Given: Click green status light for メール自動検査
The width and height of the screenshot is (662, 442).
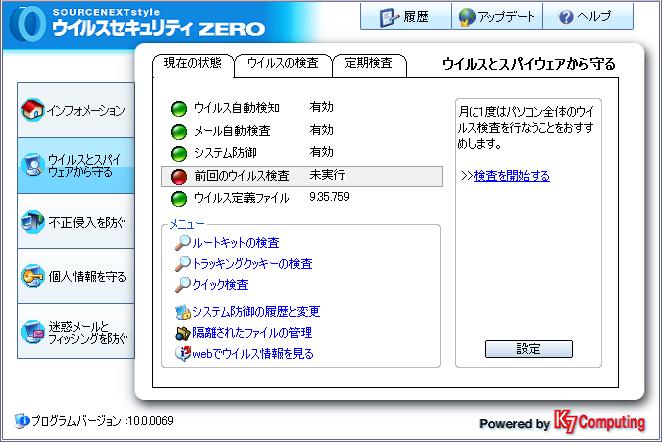Looking at the screenshot, I should [x=179, y=131].
